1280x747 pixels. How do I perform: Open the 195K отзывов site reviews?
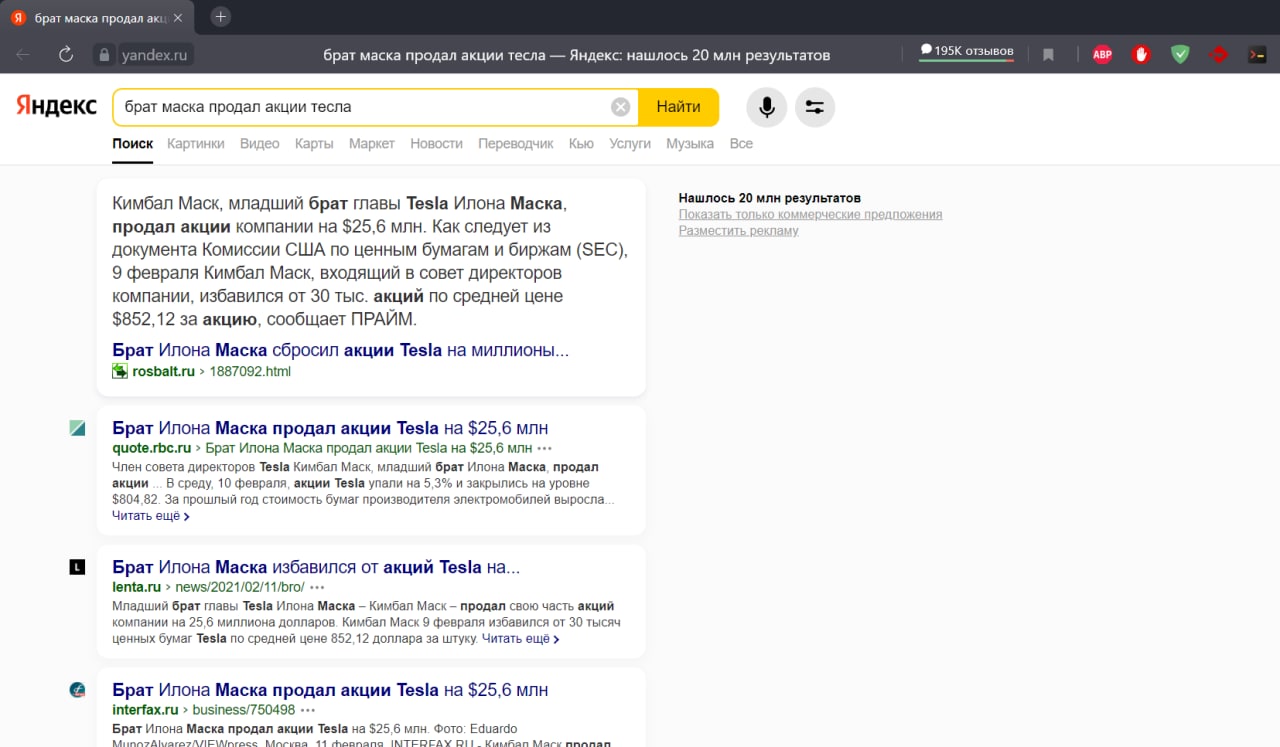966,51
